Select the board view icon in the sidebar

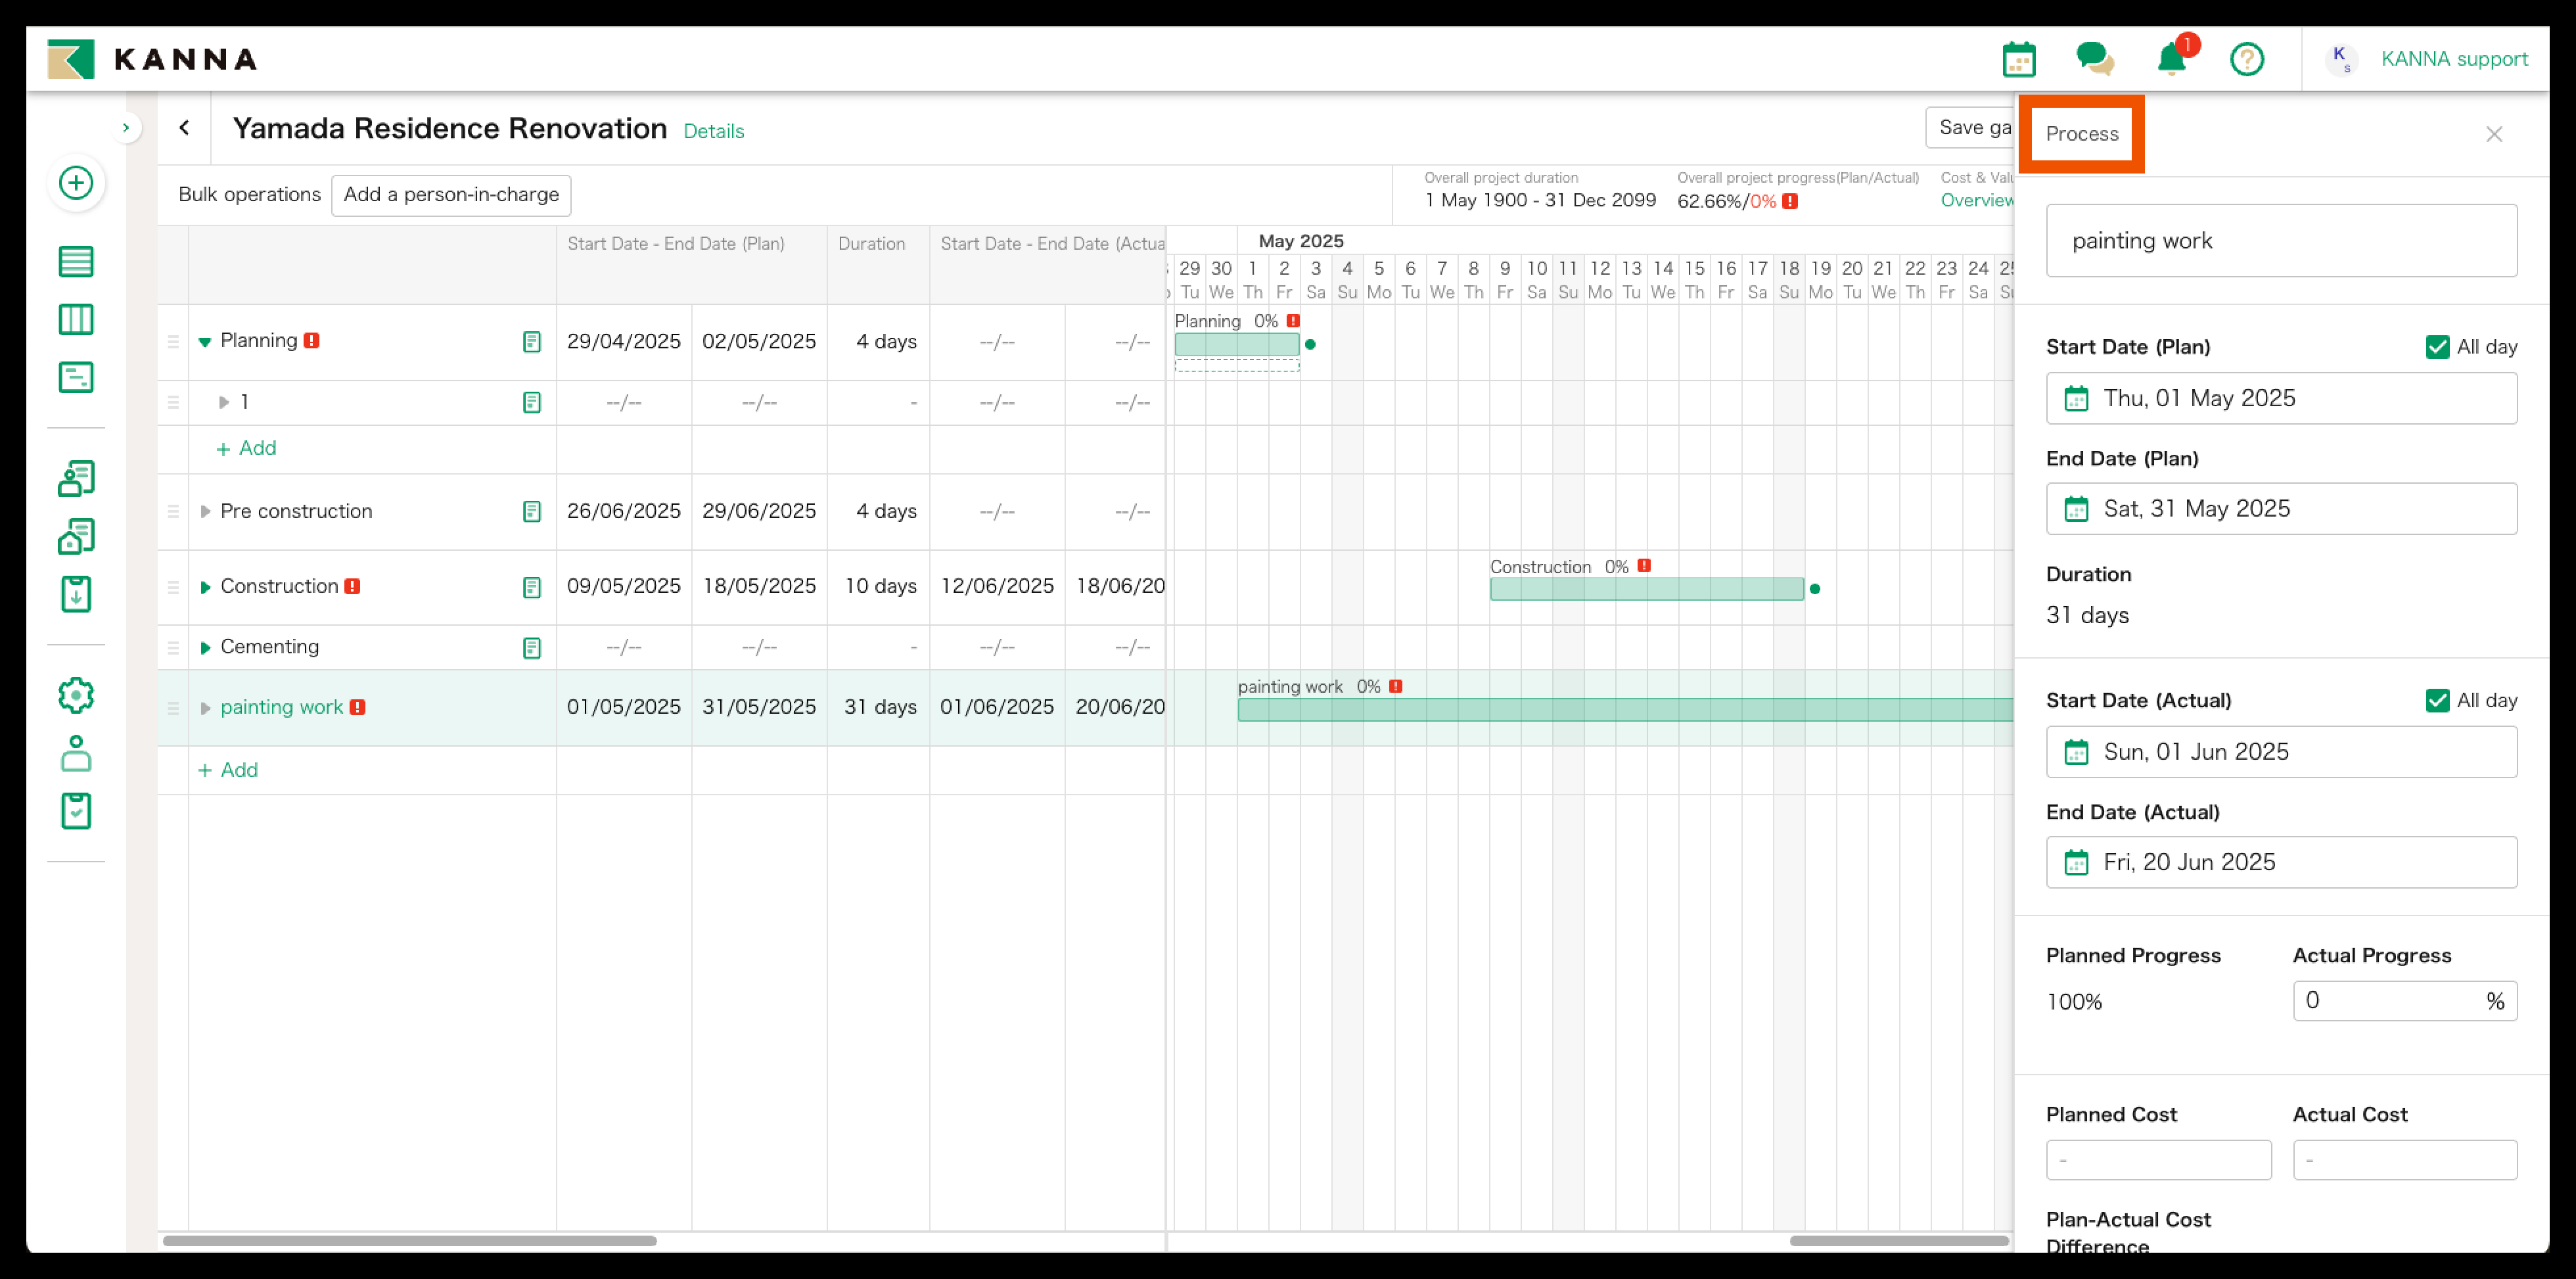[76, 319]
